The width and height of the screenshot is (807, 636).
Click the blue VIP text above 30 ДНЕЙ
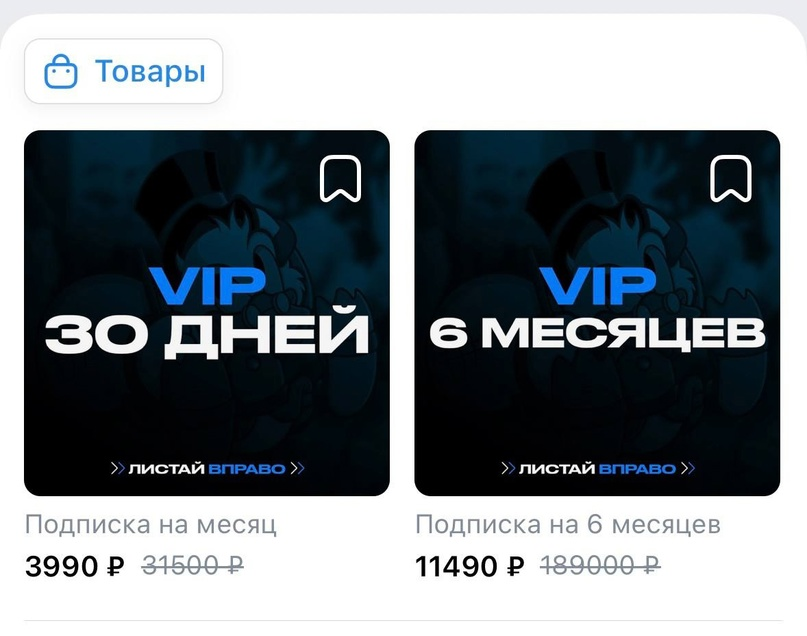click(207, 285)
